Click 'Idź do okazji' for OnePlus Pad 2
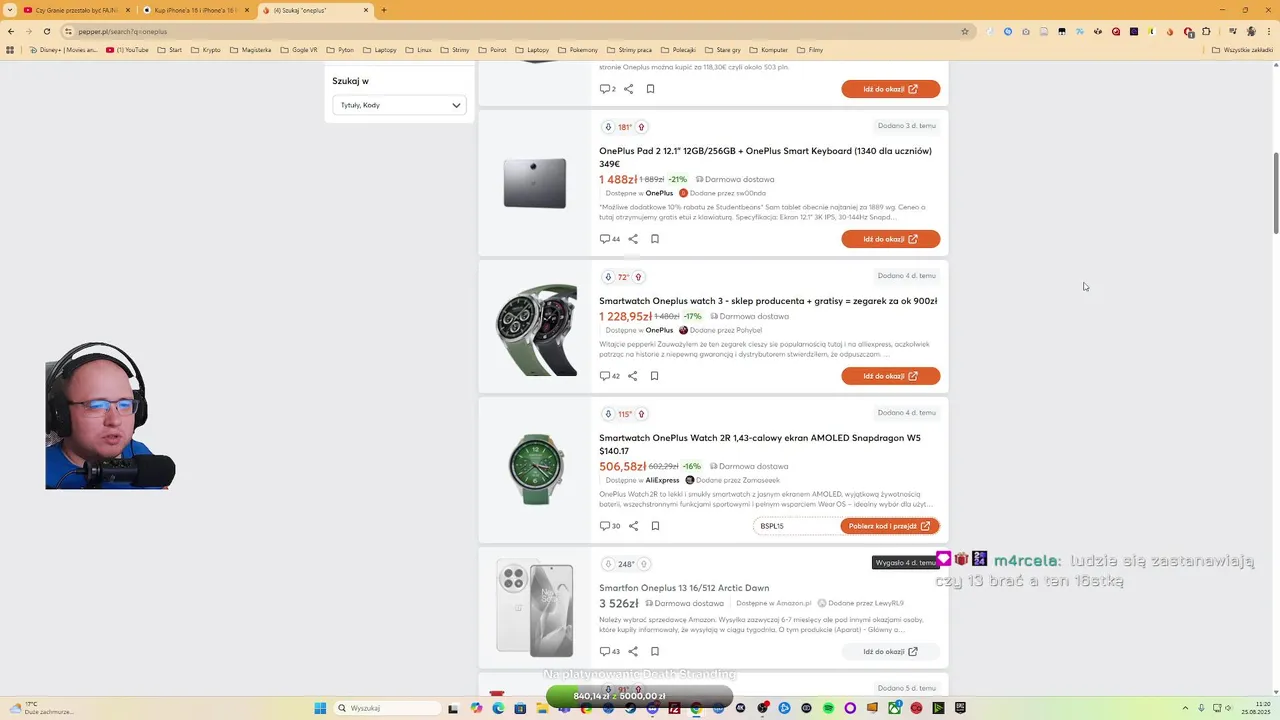The width and height of the screenshot is (1280, 720). (x=890, y=239)
